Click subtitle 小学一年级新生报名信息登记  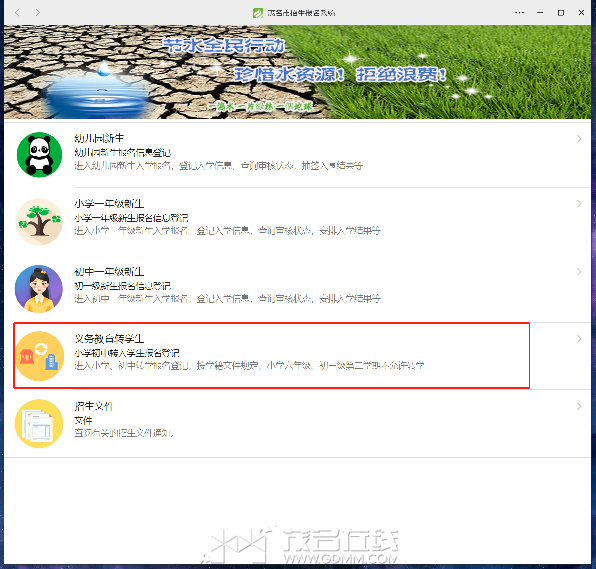click(131, 218)
